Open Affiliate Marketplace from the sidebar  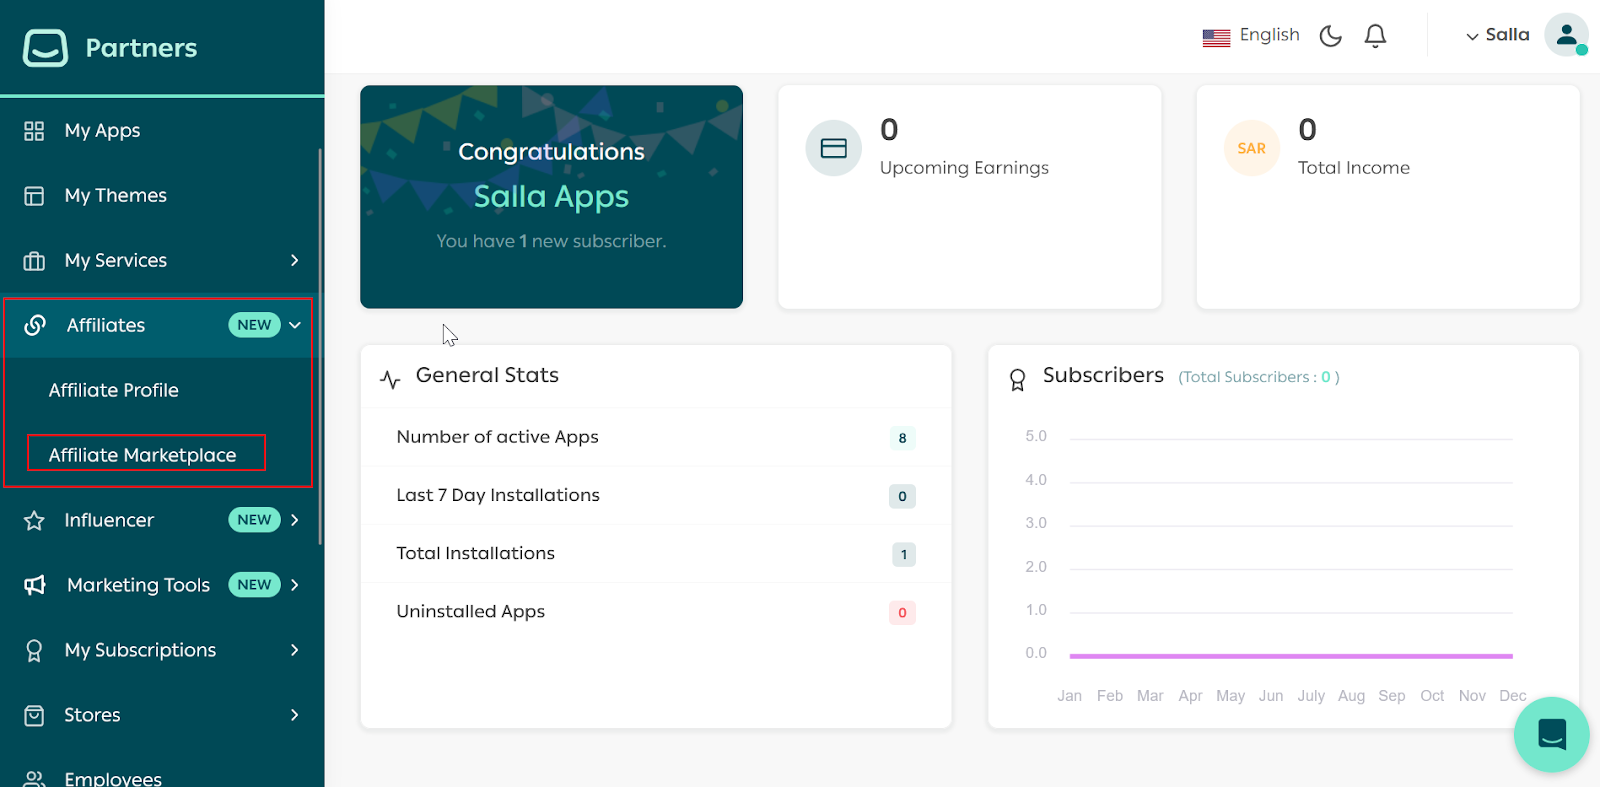tap(143, 455)
